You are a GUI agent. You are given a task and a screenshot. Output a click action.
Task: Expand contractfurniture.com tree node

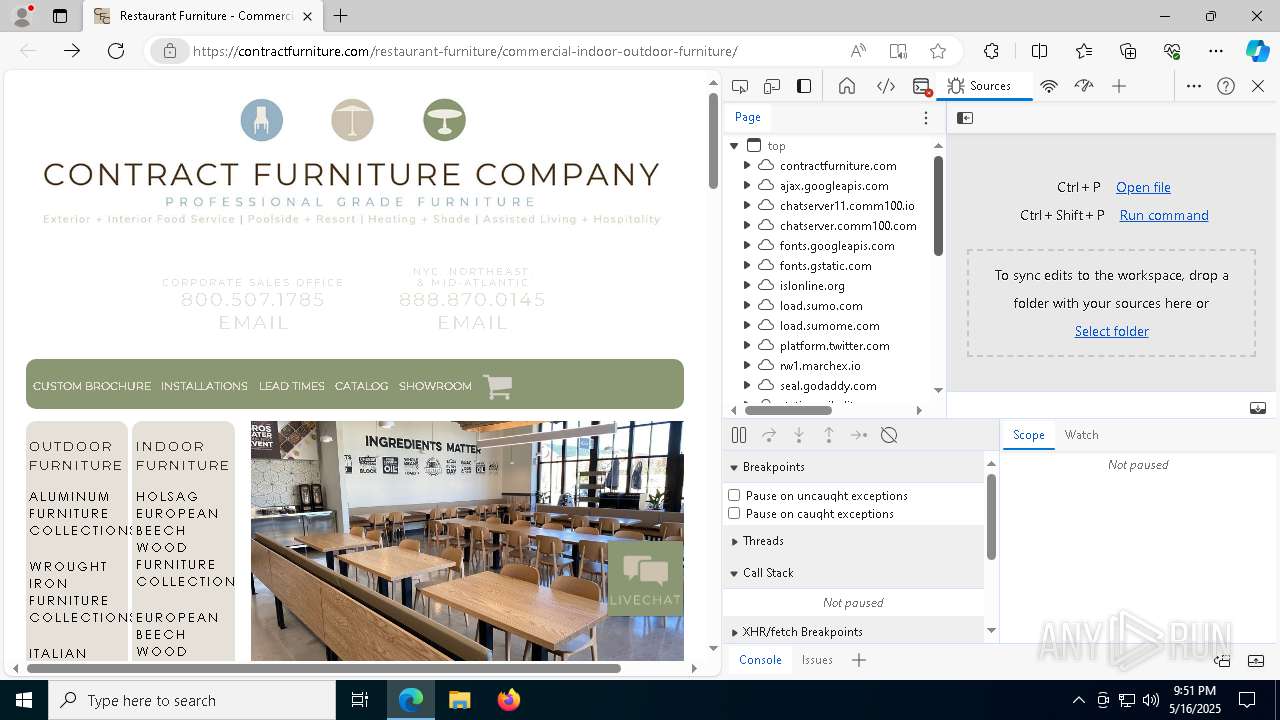747,166
